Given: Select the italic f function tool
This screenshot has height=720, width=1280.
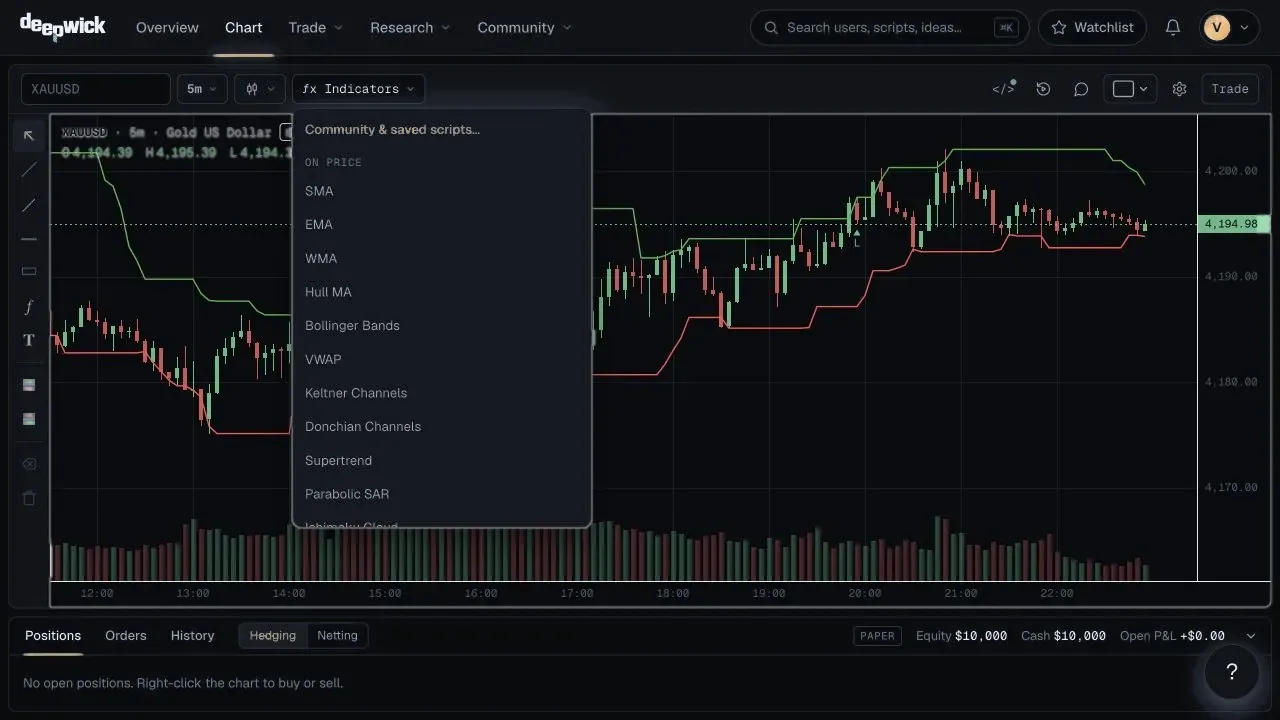Looking at the screenshot, I should click(29, 307).
